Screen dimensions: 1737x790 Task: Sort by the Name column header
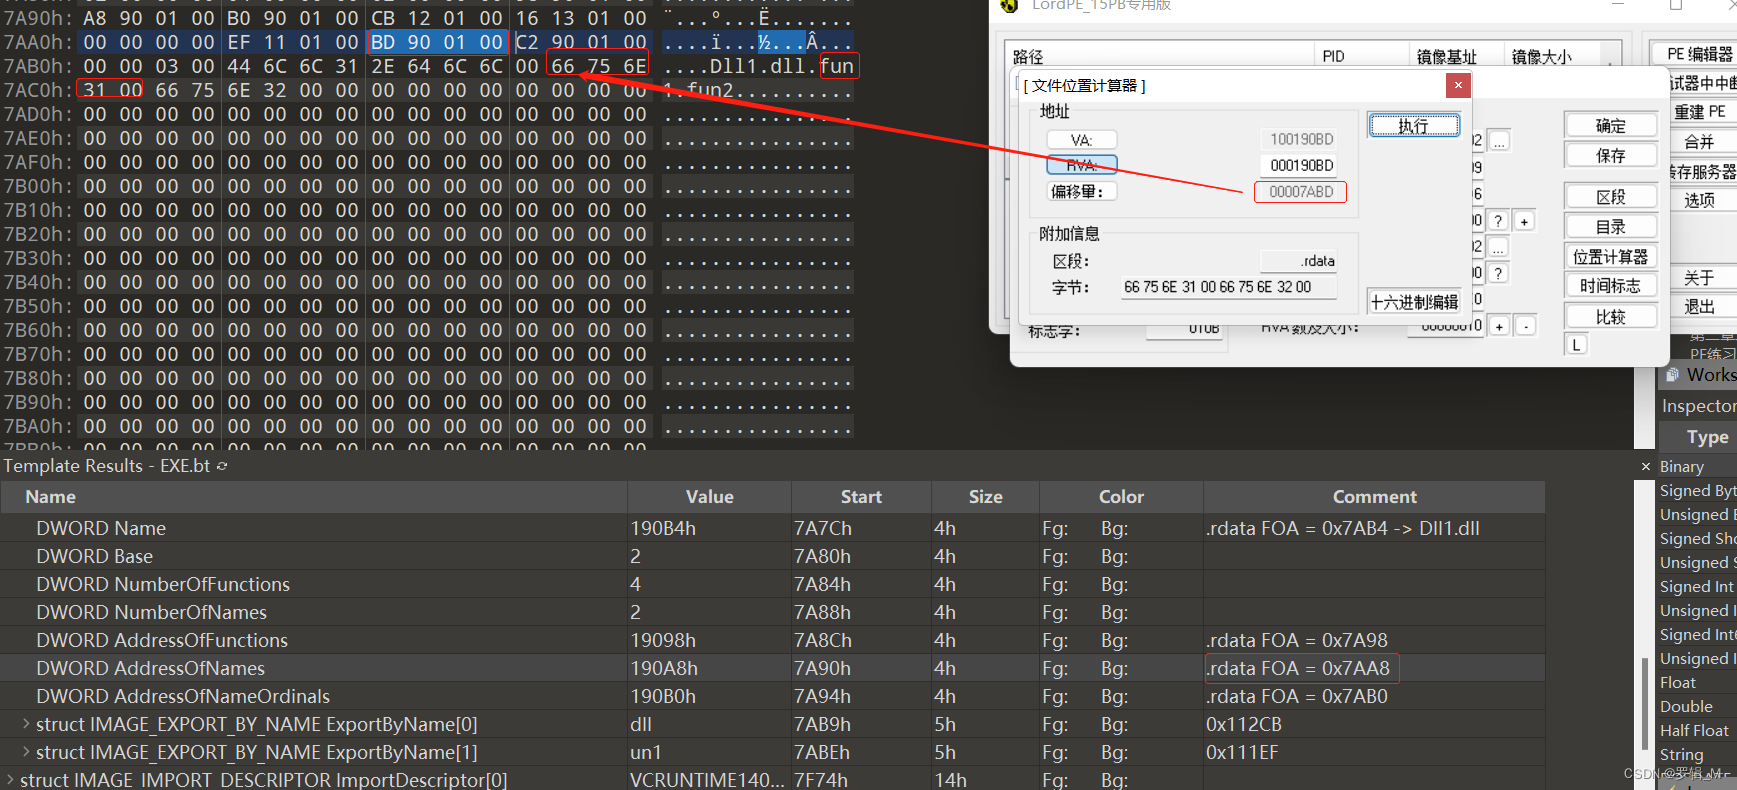pos(314,497)
